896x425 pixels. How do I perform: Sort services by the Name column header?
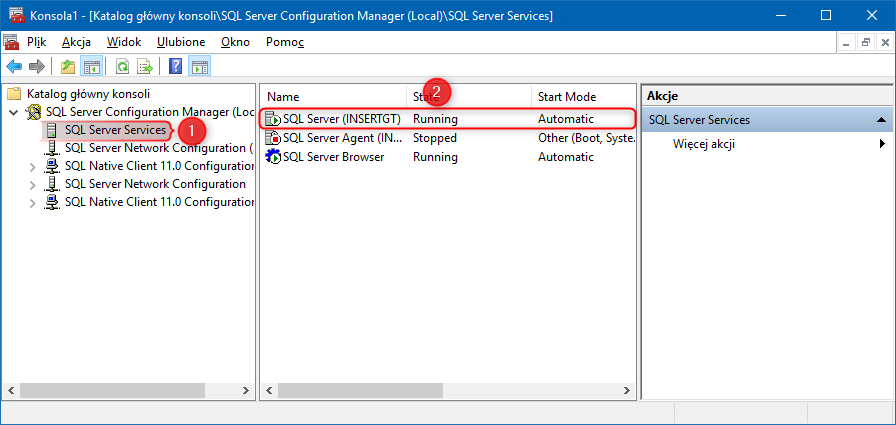(x=334, y=97)
